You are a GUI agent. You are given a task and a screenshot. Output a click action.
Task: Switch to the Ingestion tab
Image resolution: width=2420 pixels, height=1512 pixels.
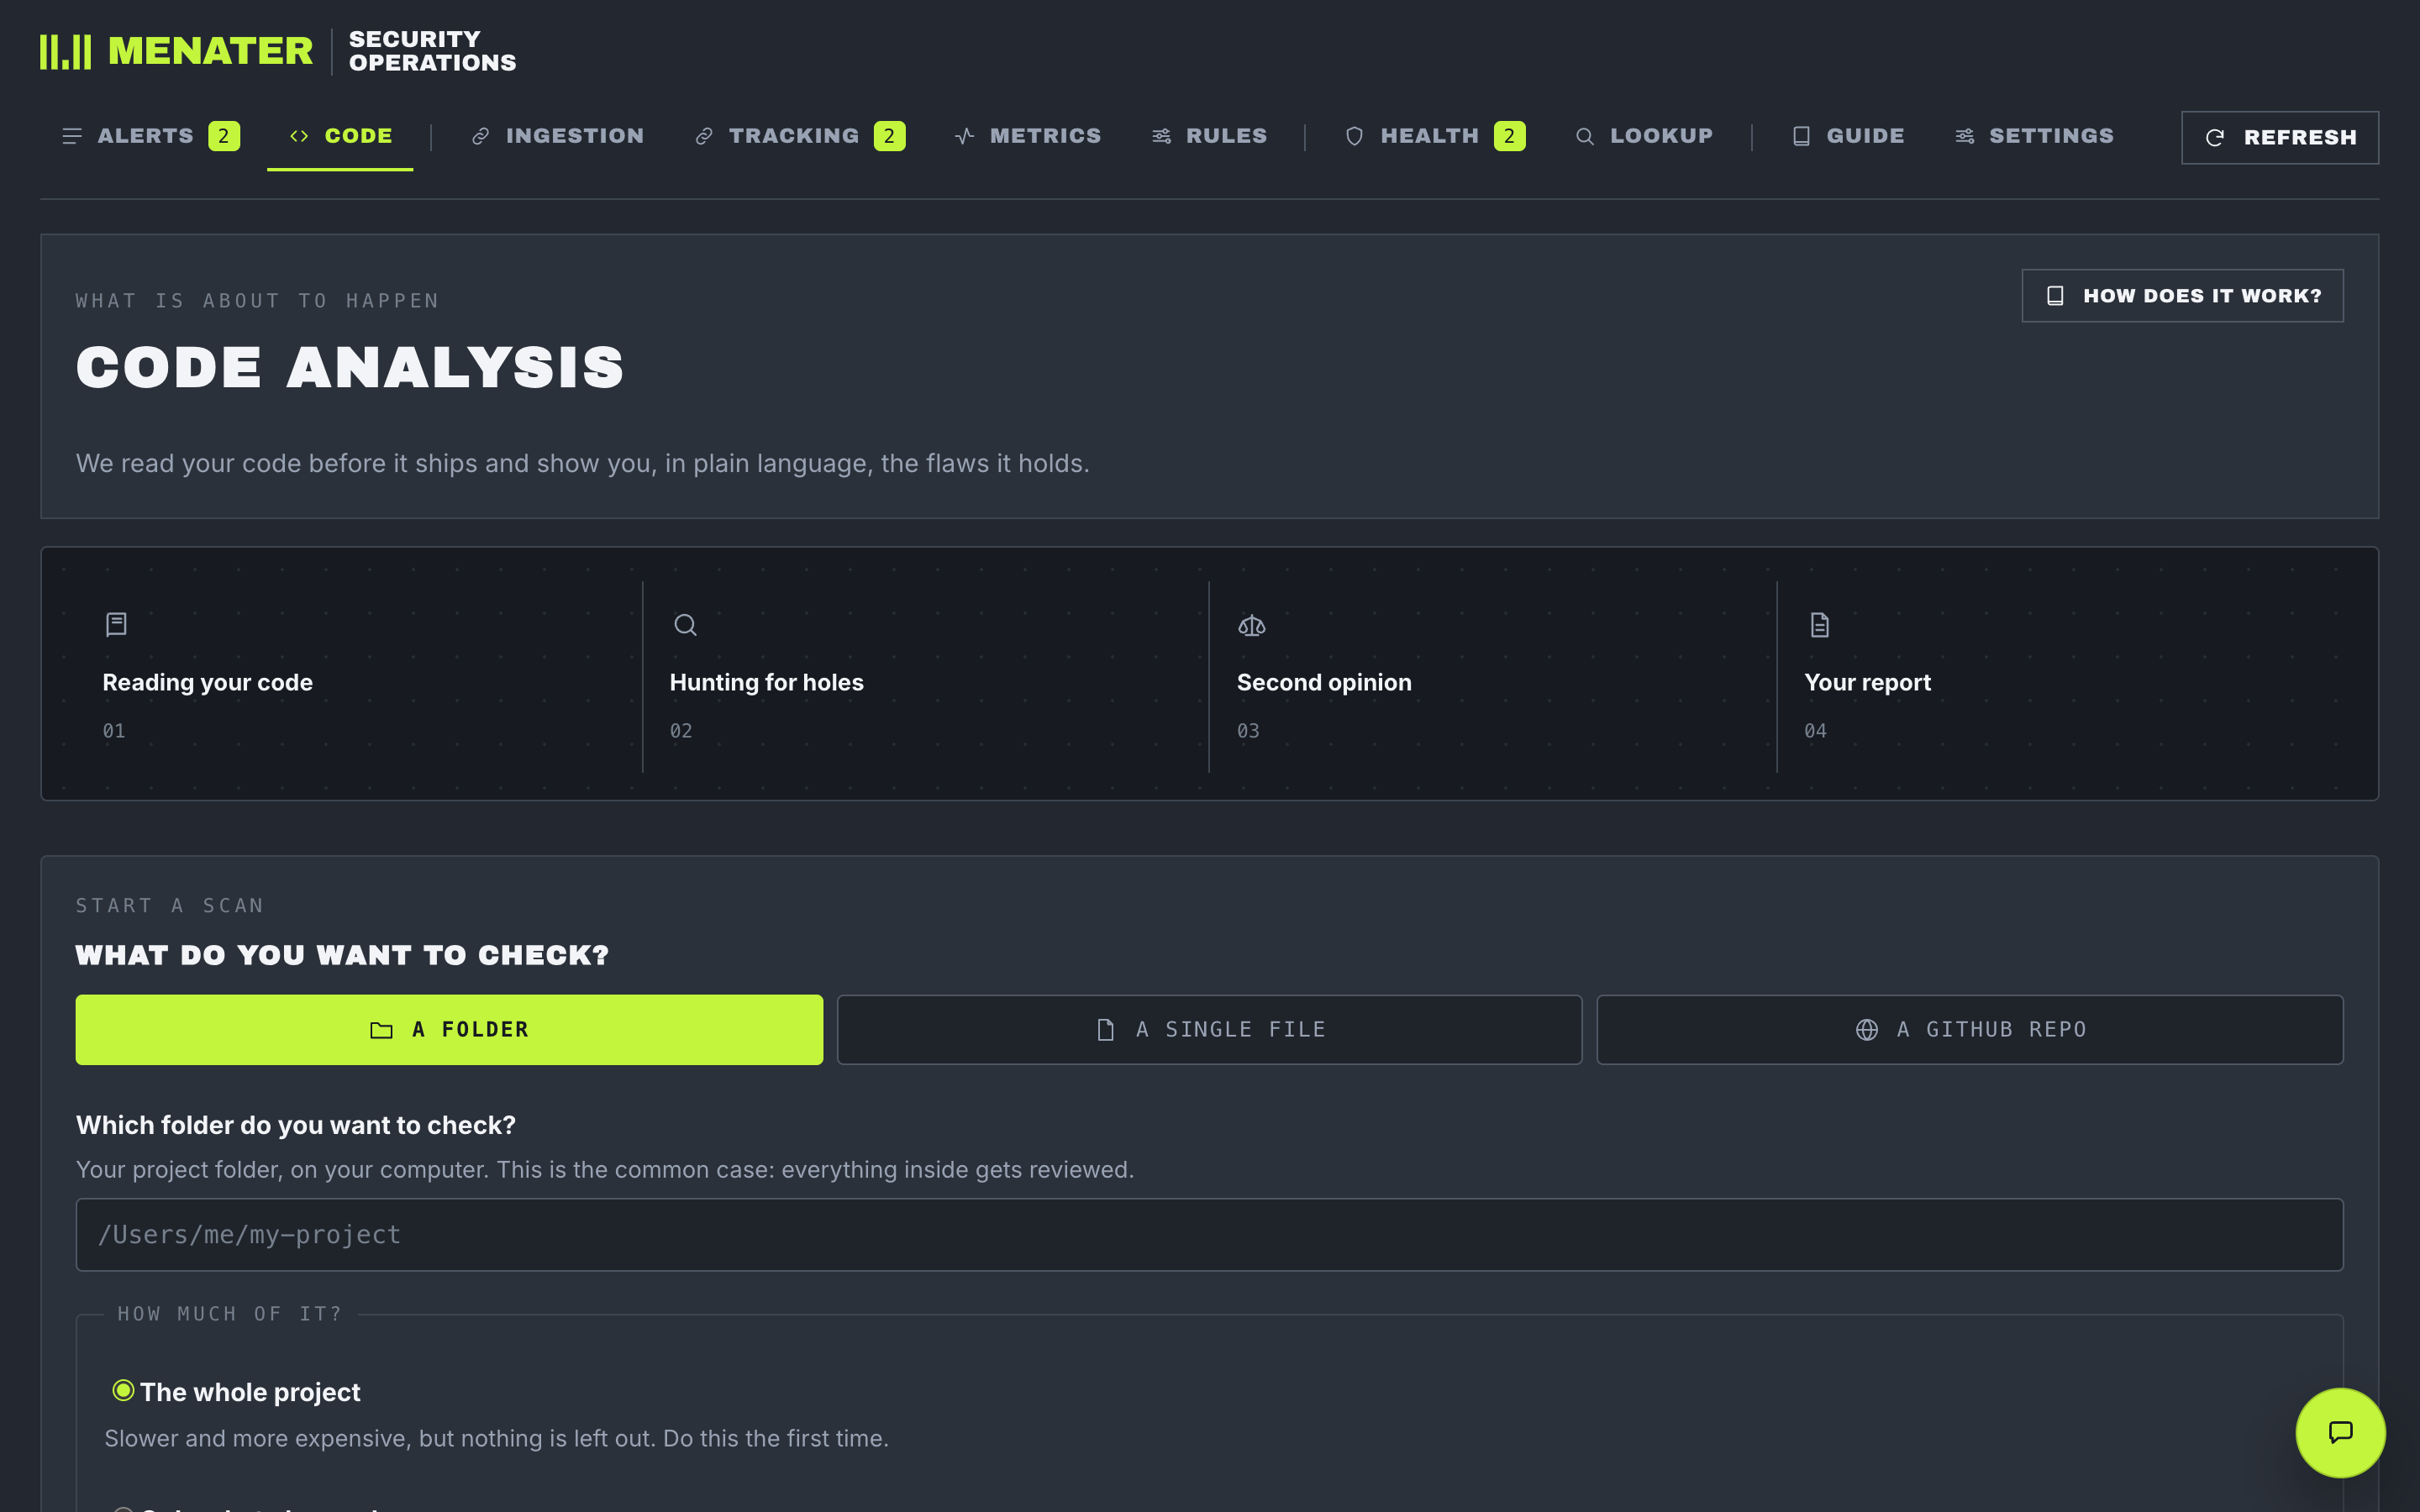tap(558, 136)
